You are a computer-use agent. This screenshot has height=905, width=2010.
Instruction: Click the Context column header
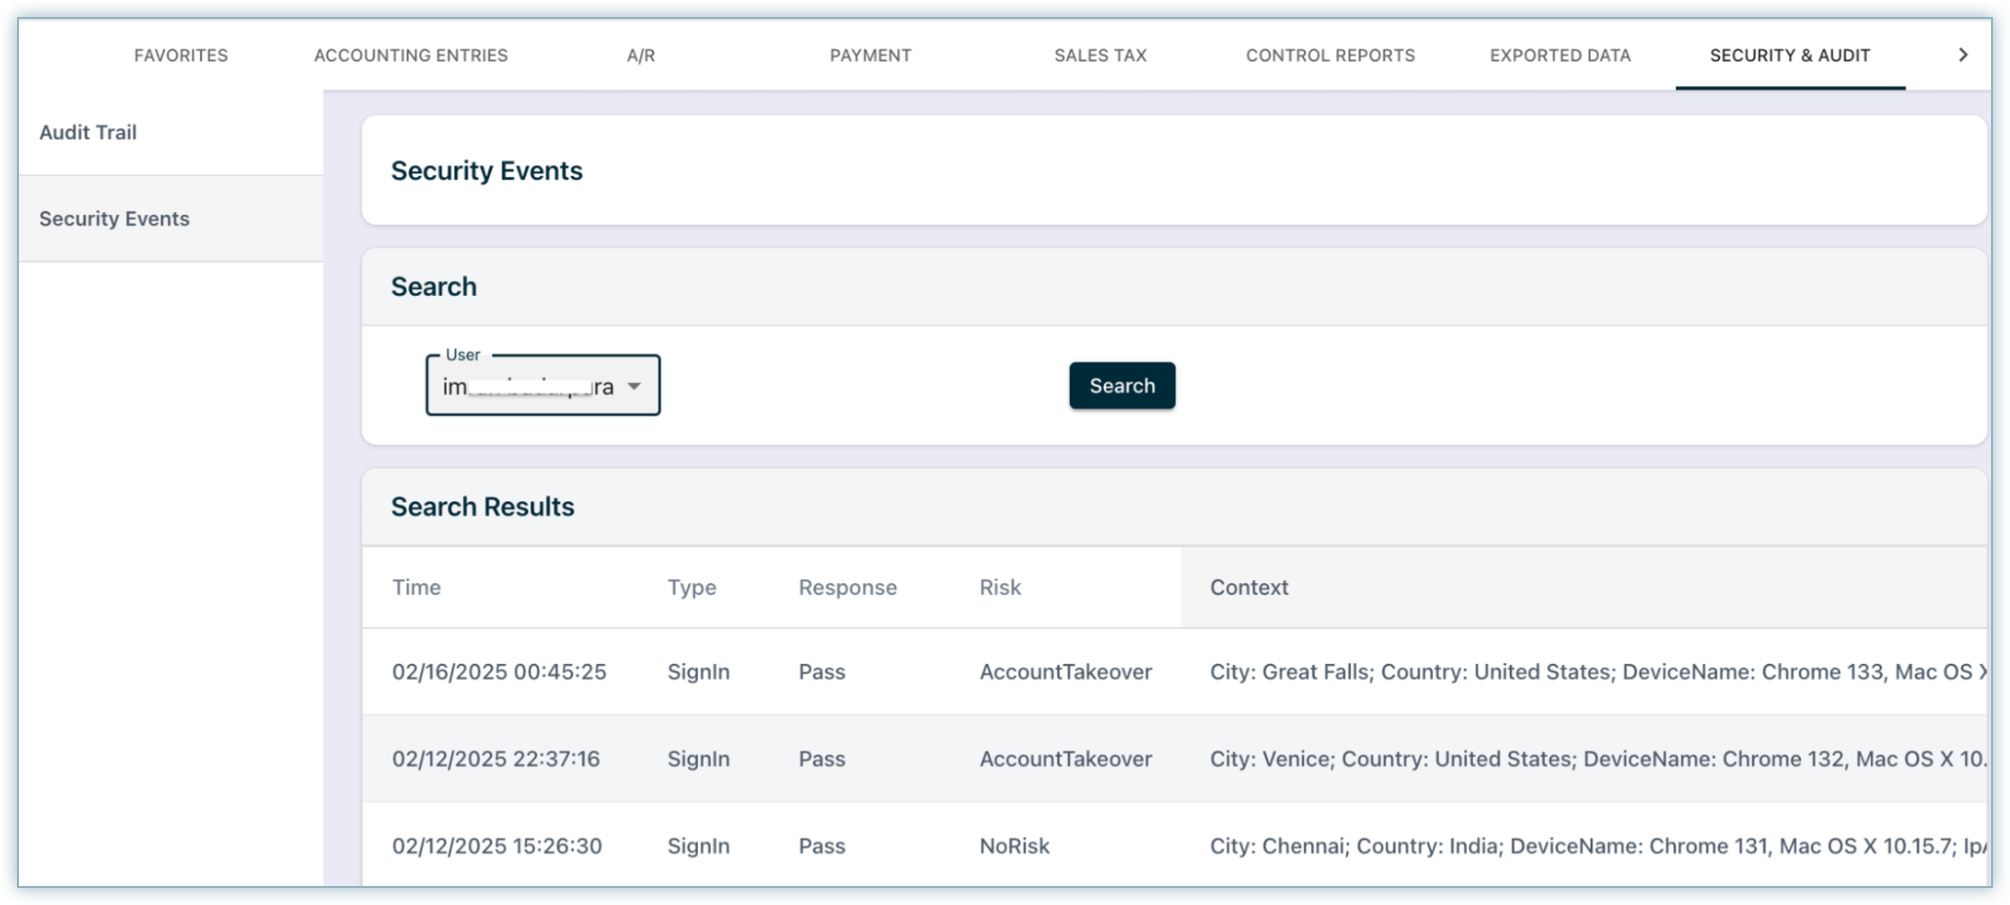click(x=1249, y=588)
